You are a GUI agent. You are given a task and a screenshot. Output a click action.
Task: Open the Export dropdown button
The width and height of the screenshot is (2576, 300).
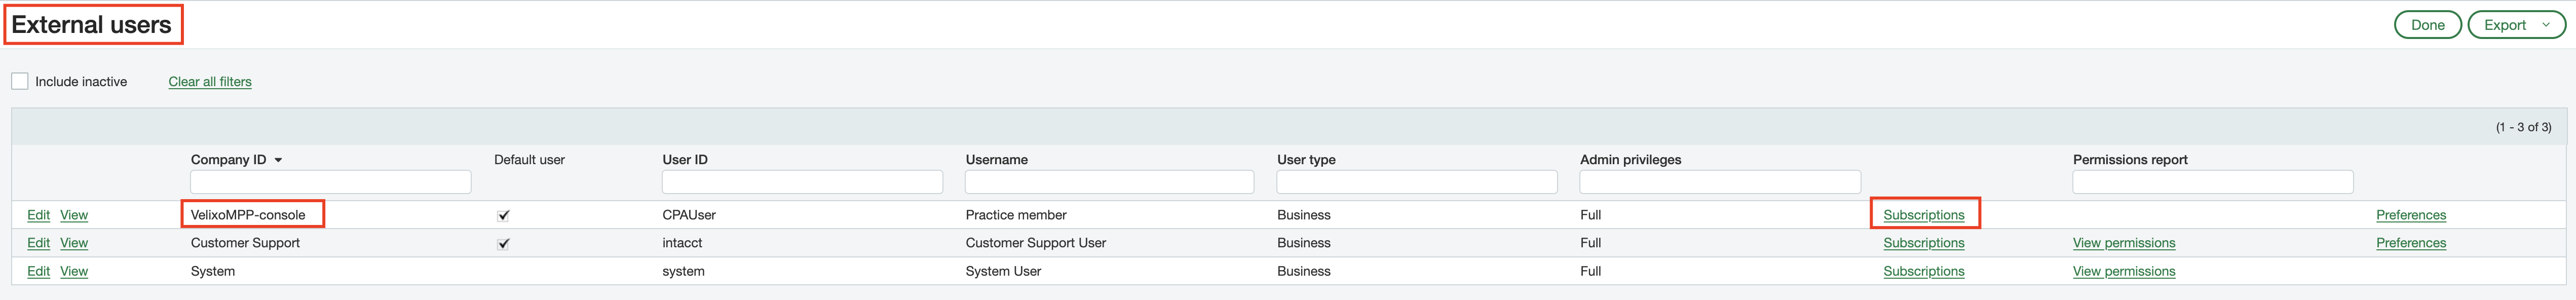(x=2515, y=25)
